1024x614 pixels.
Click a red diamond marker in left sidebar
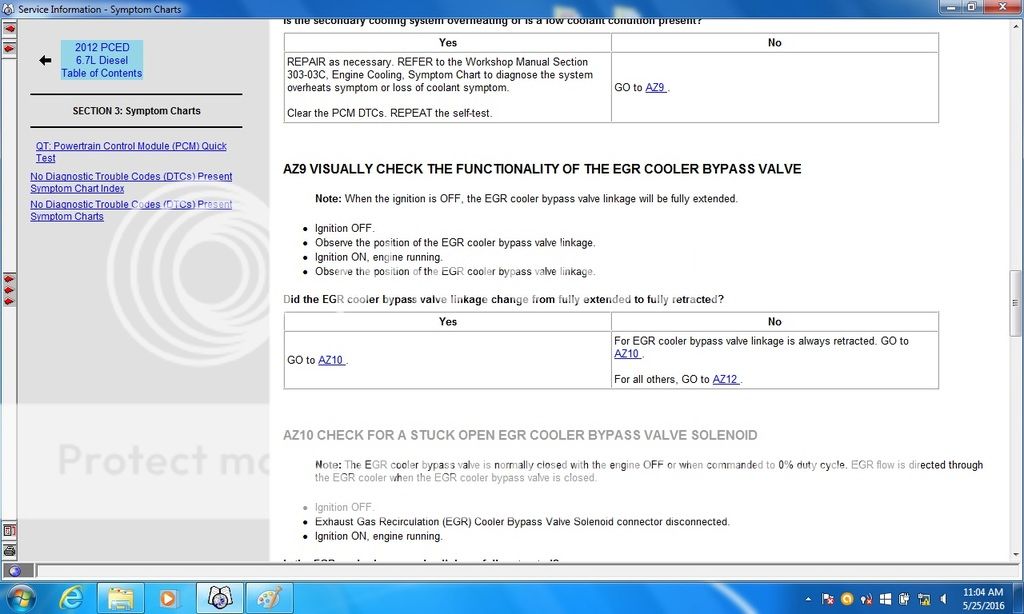click(9, 290)
